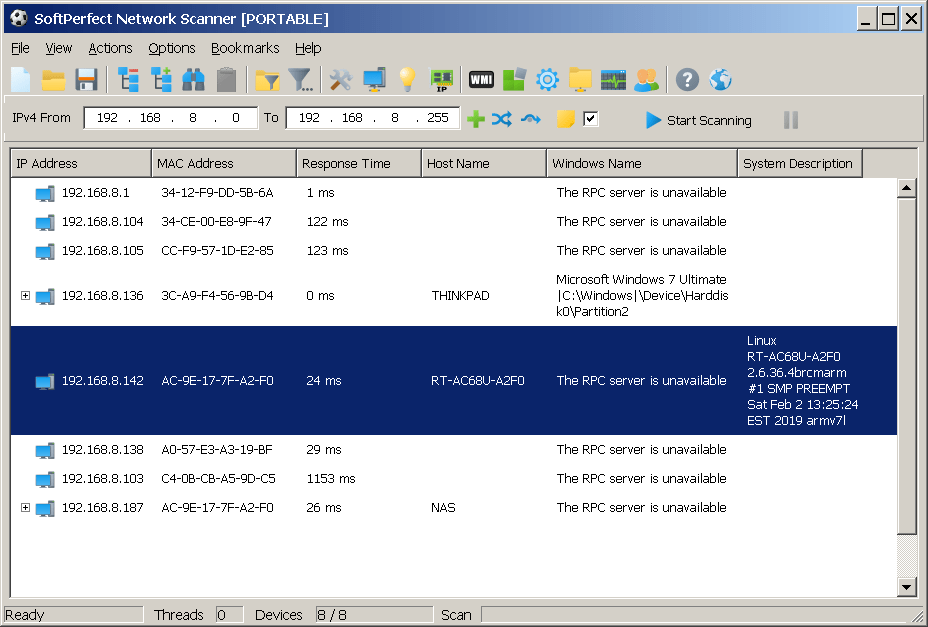Select the 192.168.8.103 row
The image size is (928, 627).
(x=453, y=478)
